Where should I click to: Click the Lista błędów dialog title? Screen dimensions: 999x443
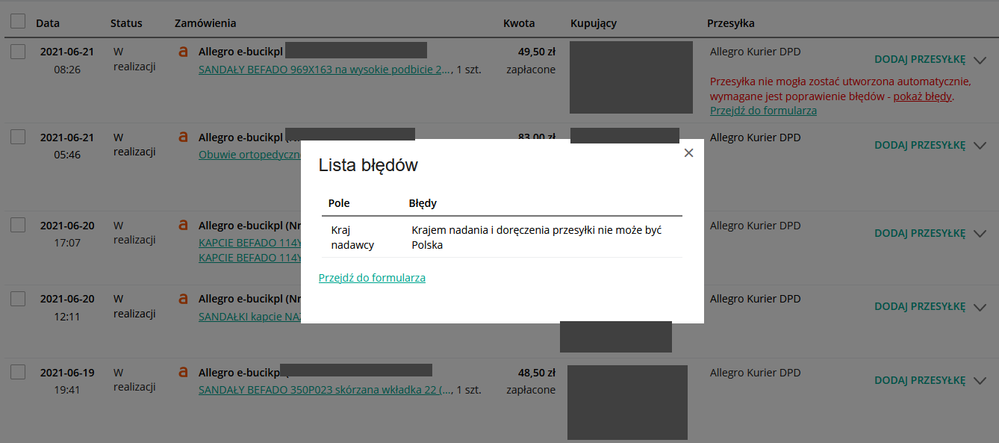[x=368, y=166]
